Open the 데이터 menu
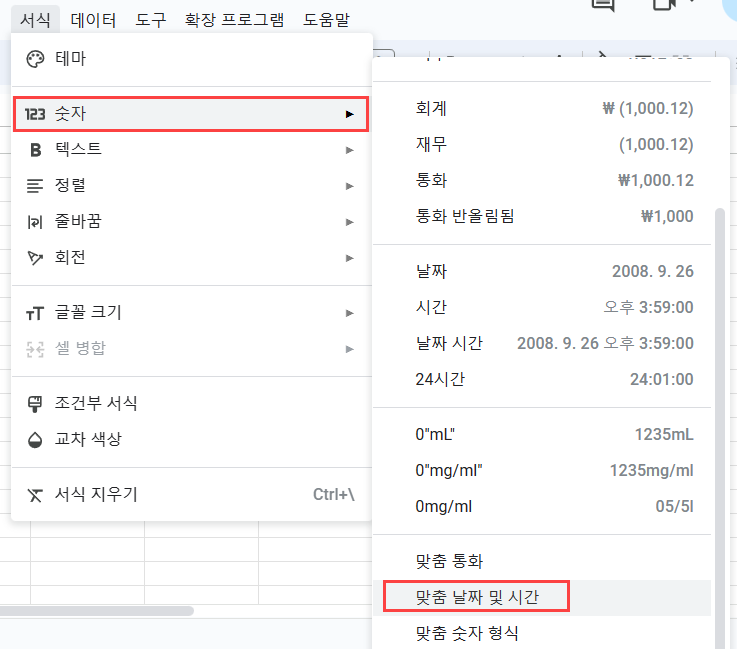This screenshot has height=649, width=737. point(93,20)
